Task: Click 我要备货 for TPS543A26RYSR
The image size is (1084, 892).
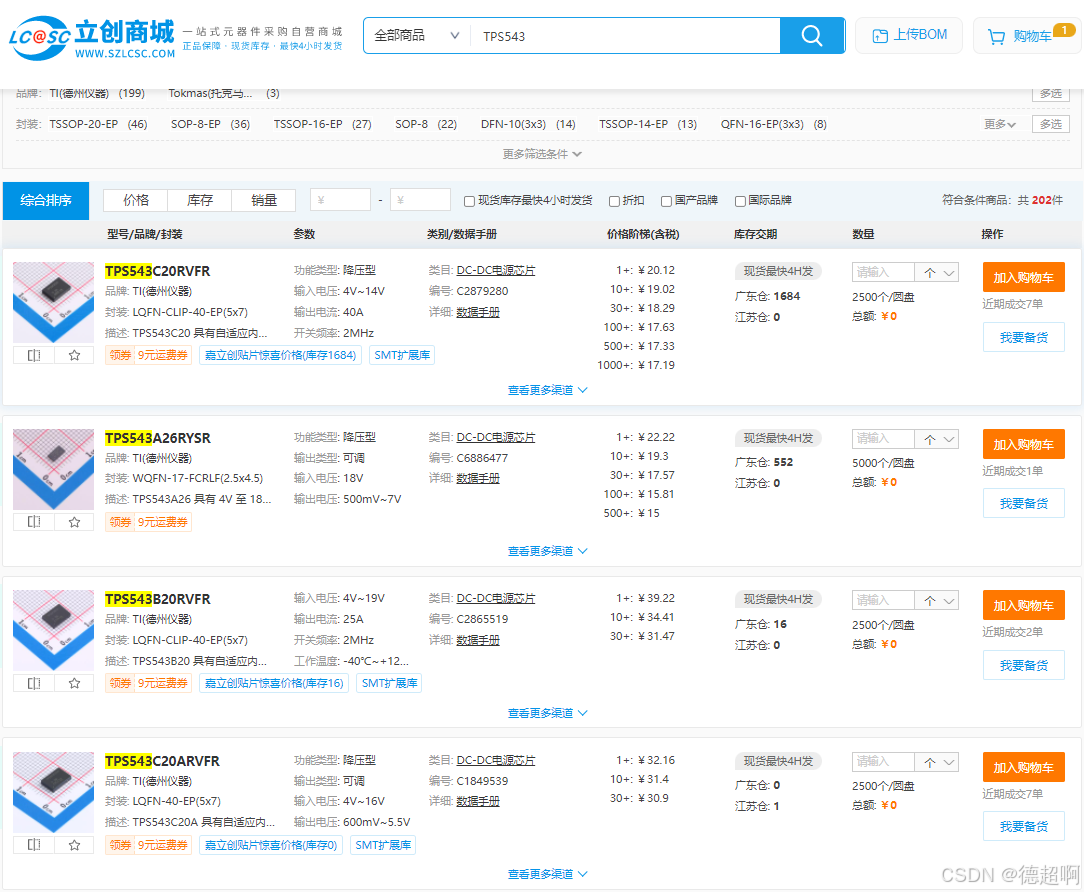Action: pyautogui.click(x=1023, y=503)
